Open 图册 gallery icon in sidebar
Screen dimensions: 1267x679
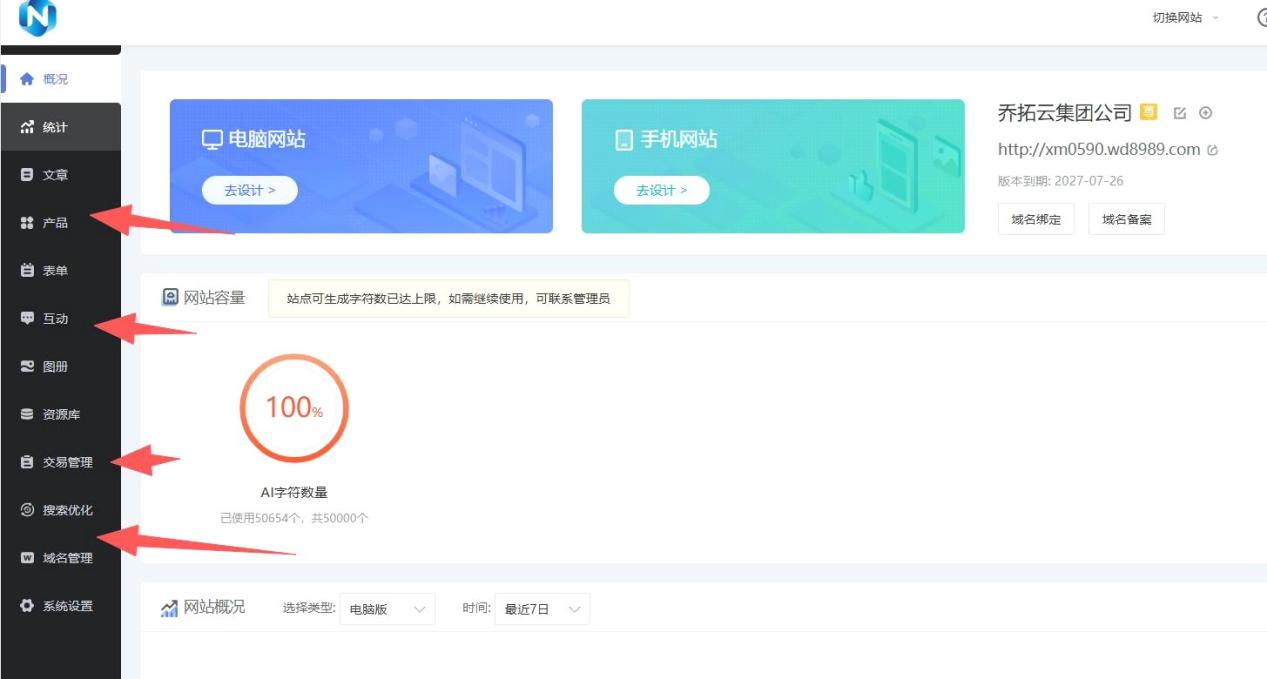click(27, 367)
